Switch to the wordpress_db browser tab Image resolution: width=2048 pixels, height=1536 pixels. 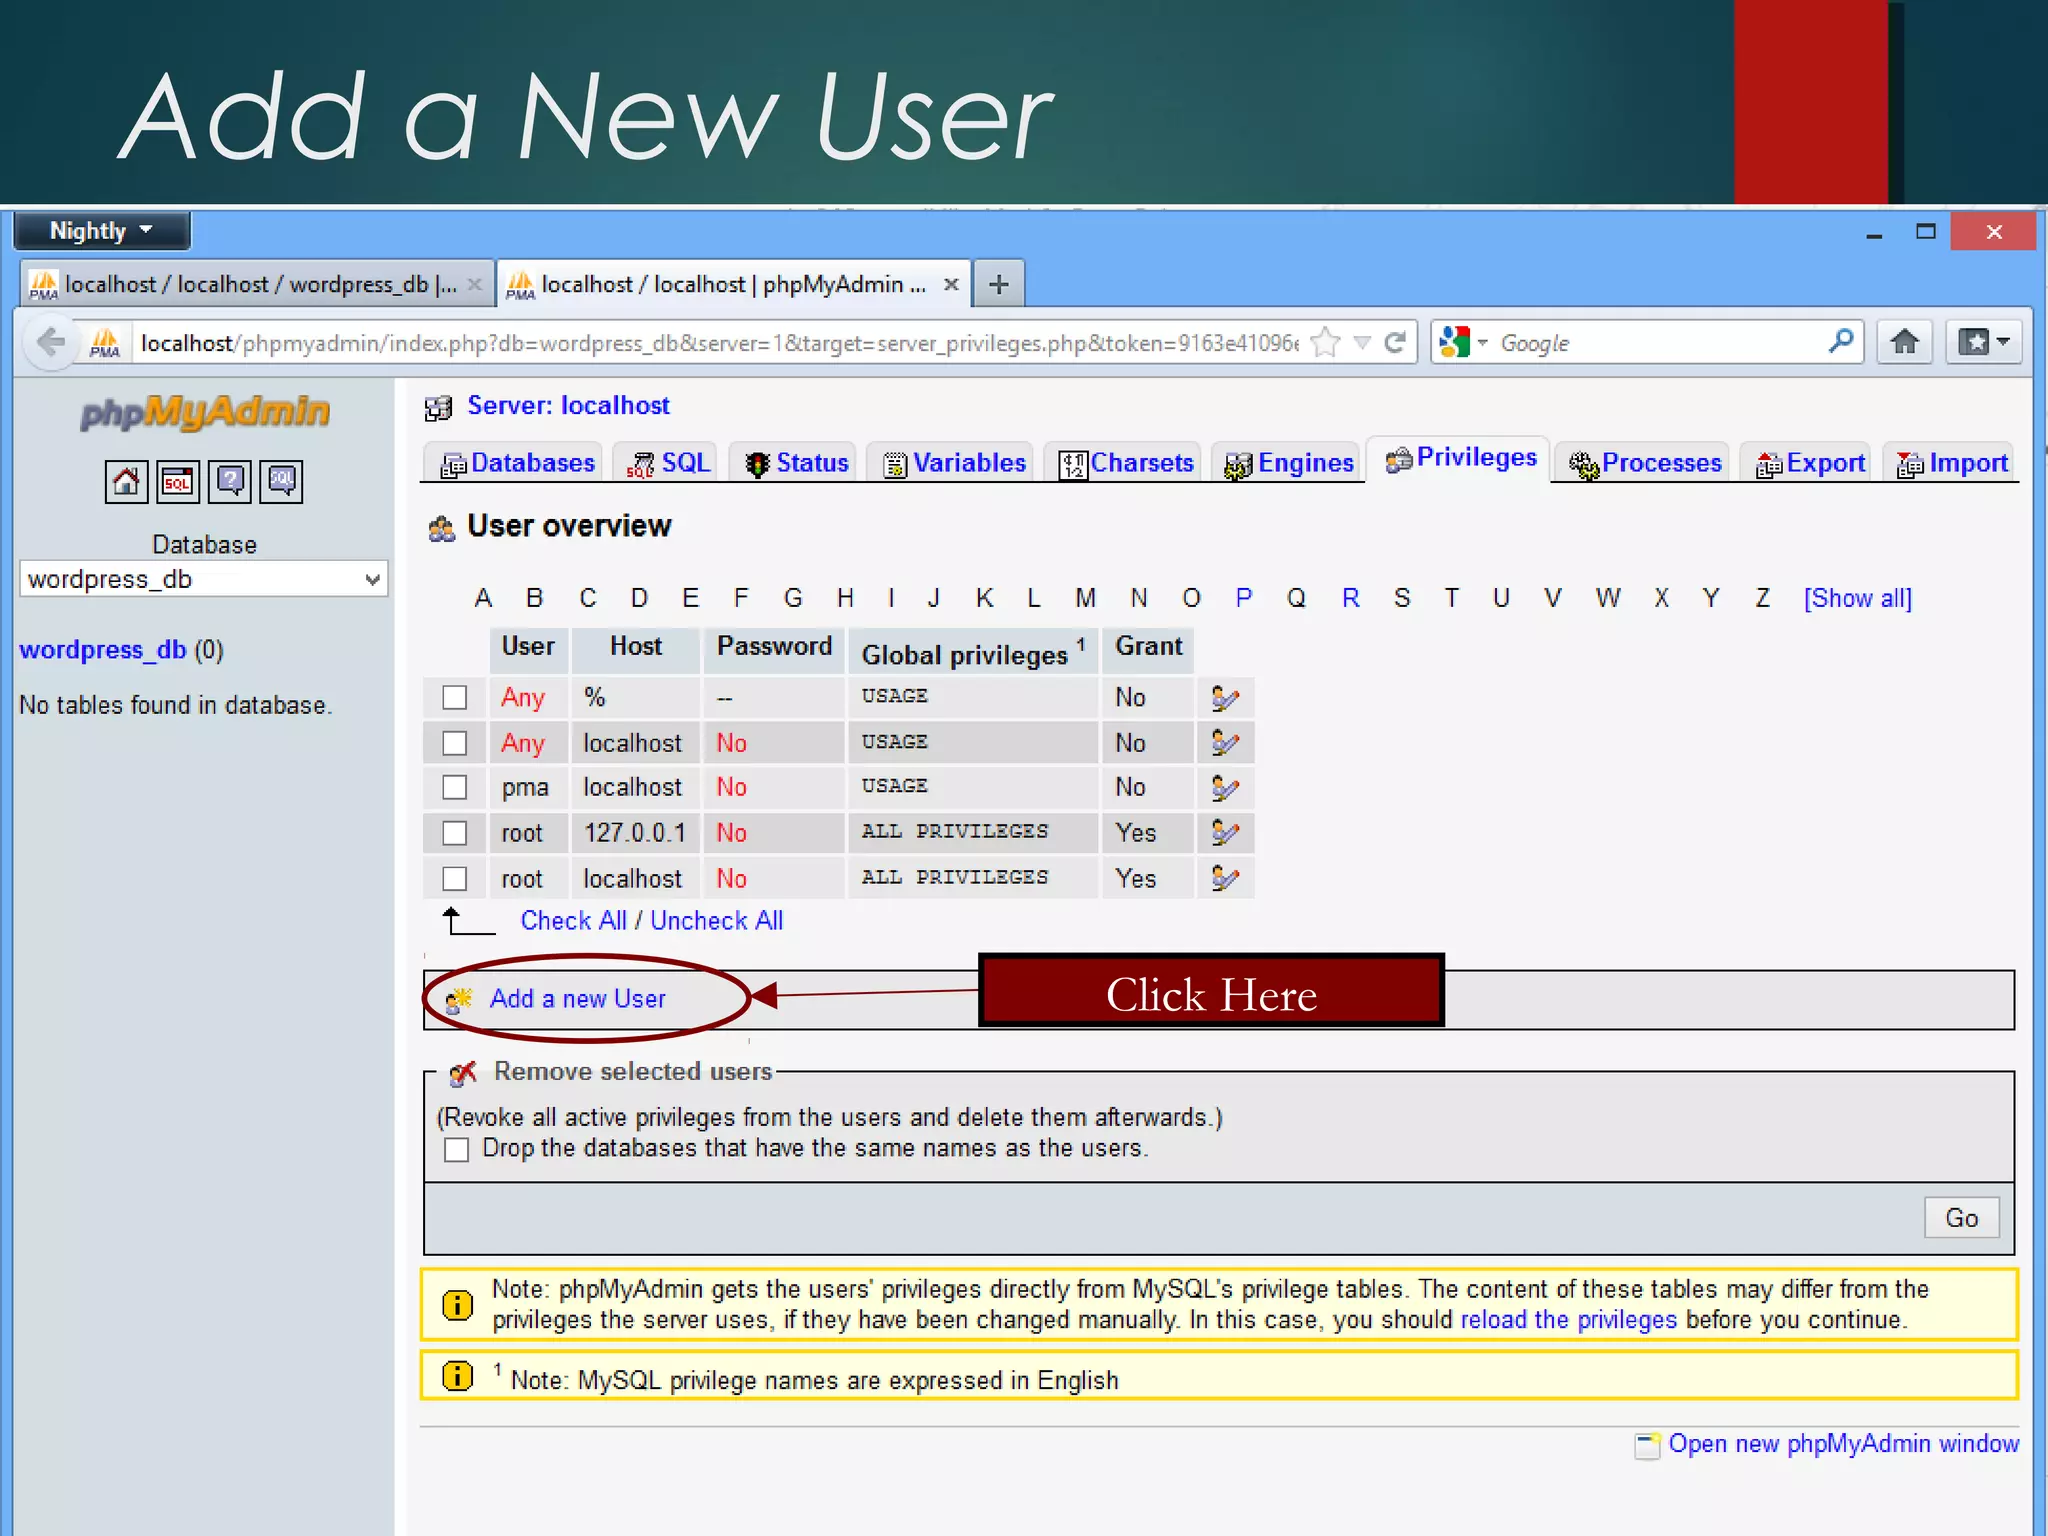click(x=256, y=284)
